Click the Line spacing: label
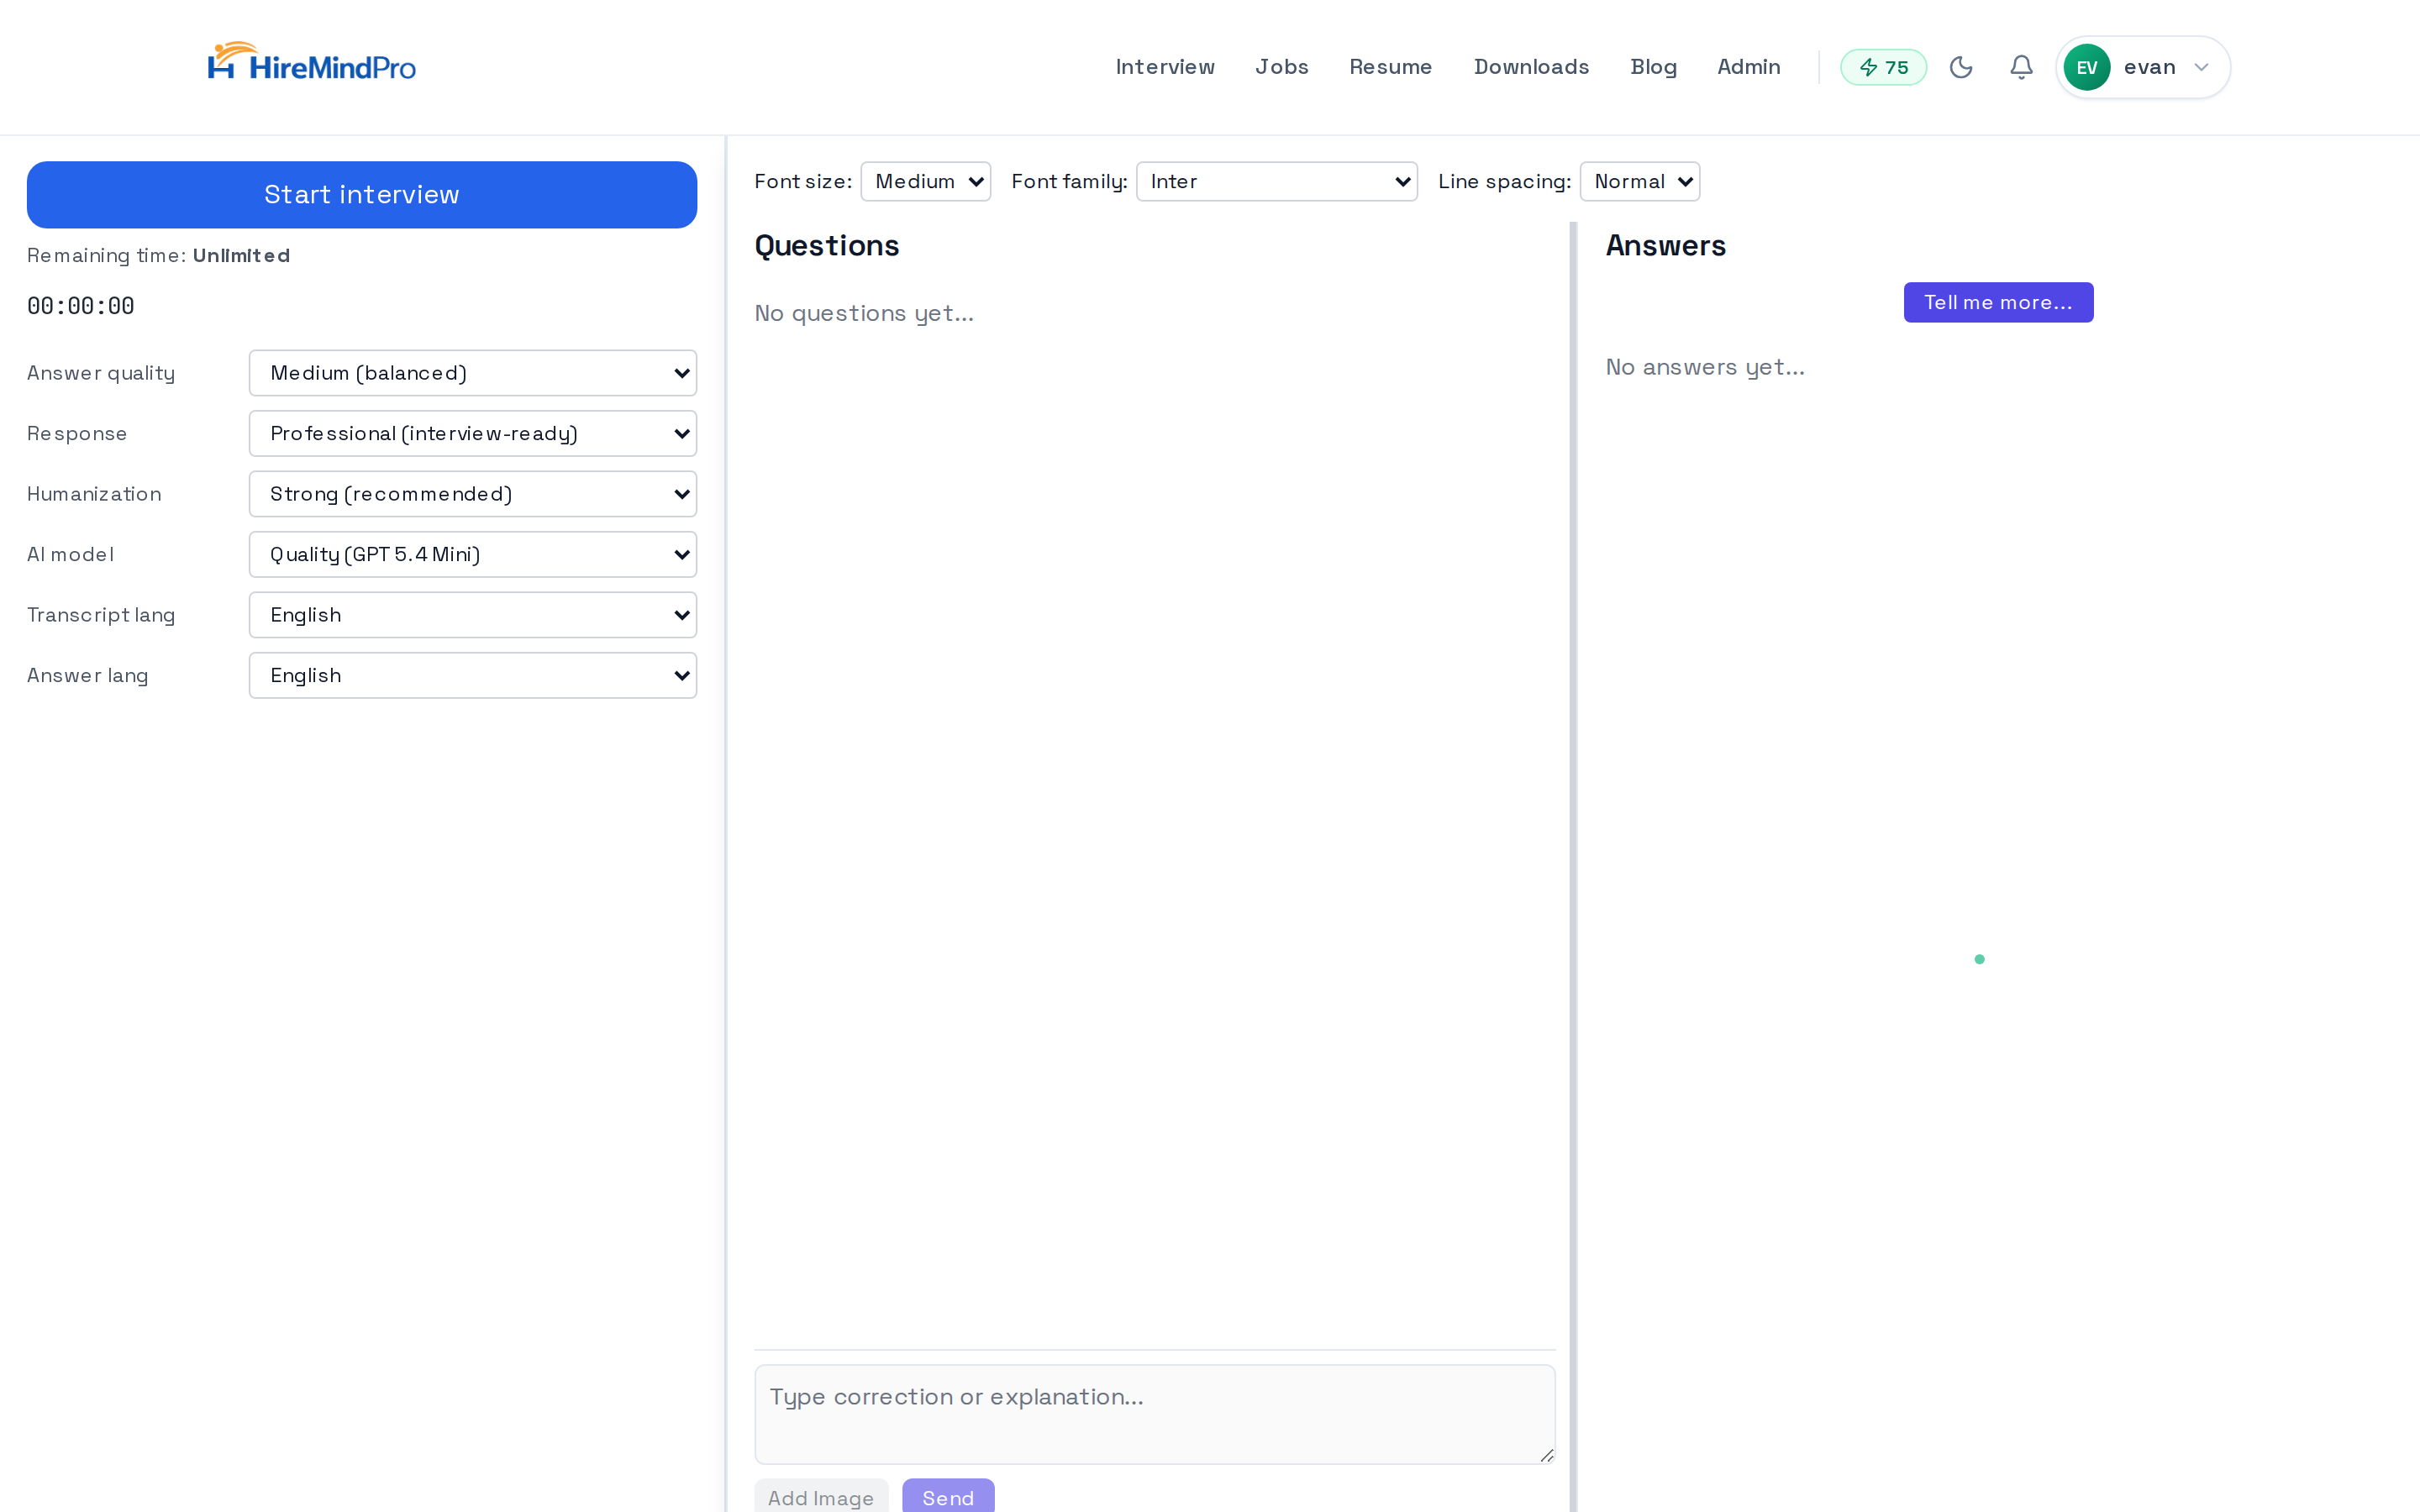This screenshot has height=1512, width=2420. pos(1504,181)
